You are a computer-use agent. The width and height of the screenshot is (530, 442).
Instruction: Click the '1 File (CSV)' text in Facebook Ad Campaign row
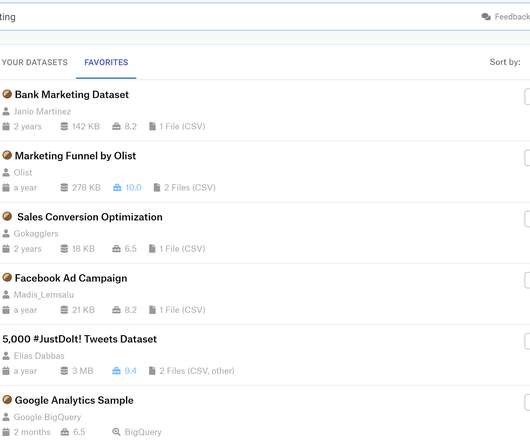click(182, 310)
